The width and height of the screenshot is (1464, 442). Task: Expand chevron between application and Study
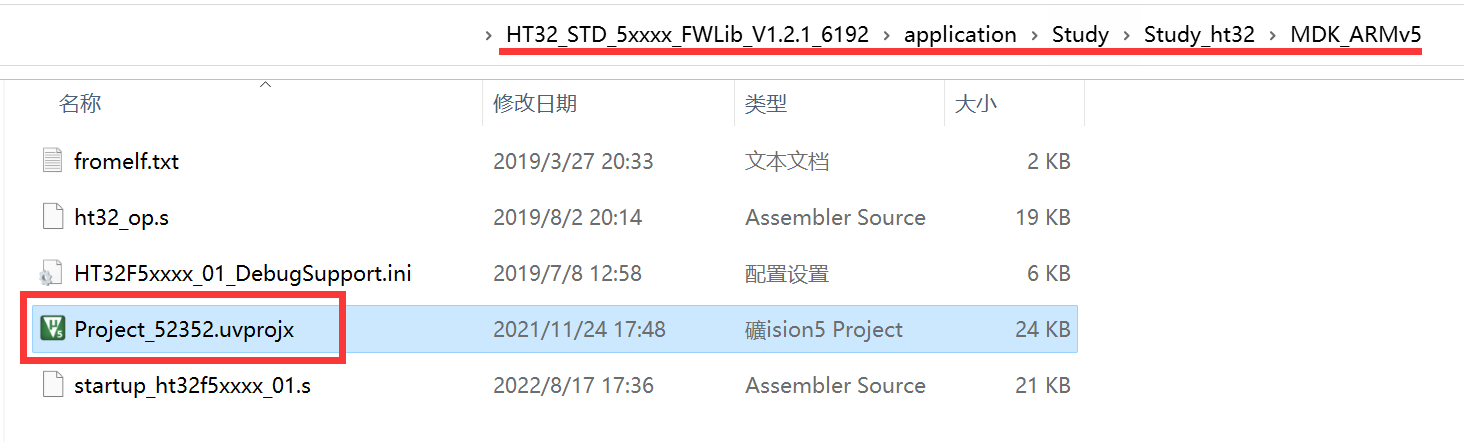1034,35
